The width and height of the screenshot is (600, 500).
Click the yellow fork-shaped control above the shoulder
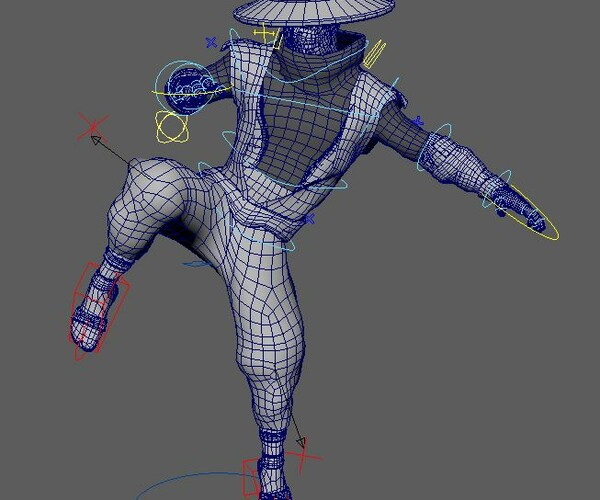tap(374, 54)
